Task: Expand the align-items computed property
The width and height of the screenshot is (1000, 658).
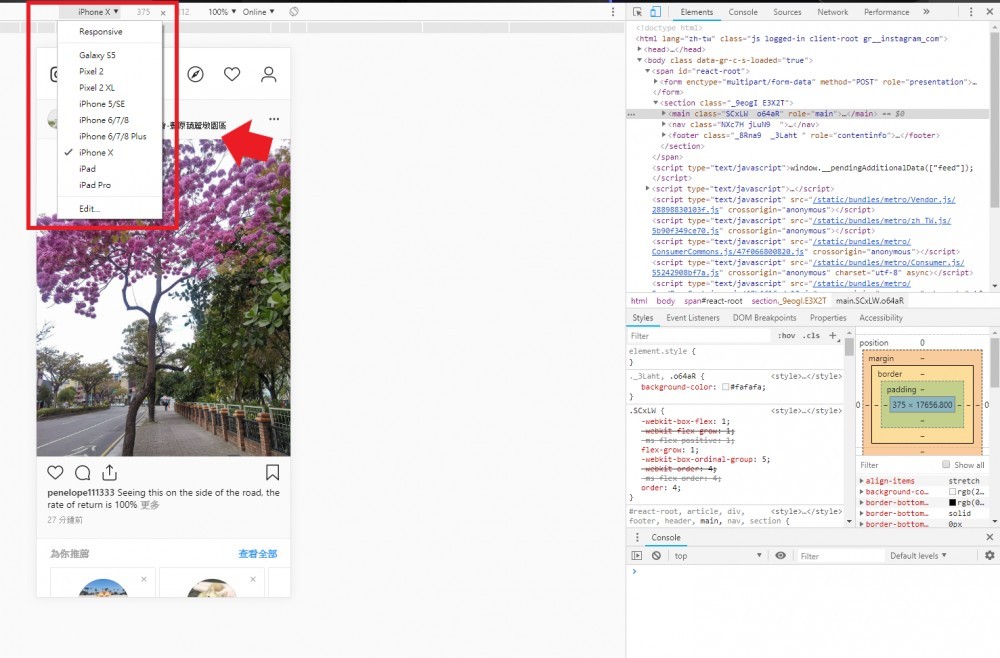Action: coord(862,481)
